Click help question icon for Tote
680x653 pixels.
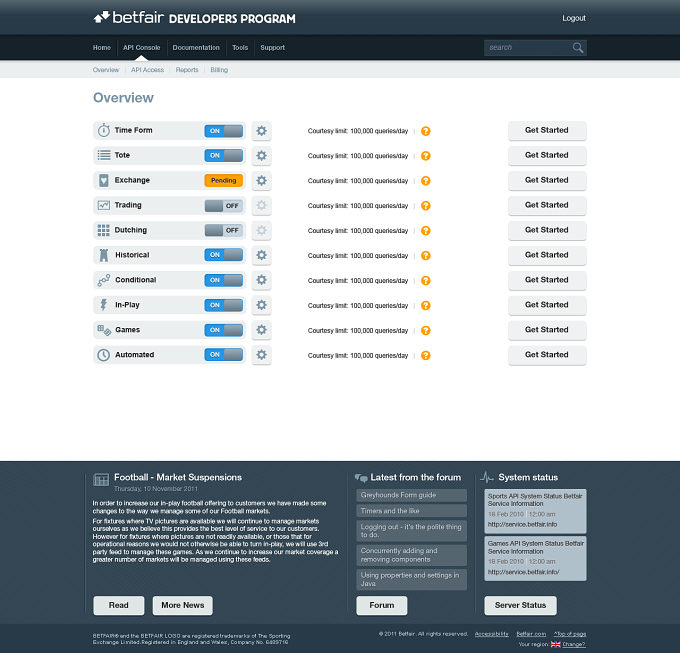(426, 156)
